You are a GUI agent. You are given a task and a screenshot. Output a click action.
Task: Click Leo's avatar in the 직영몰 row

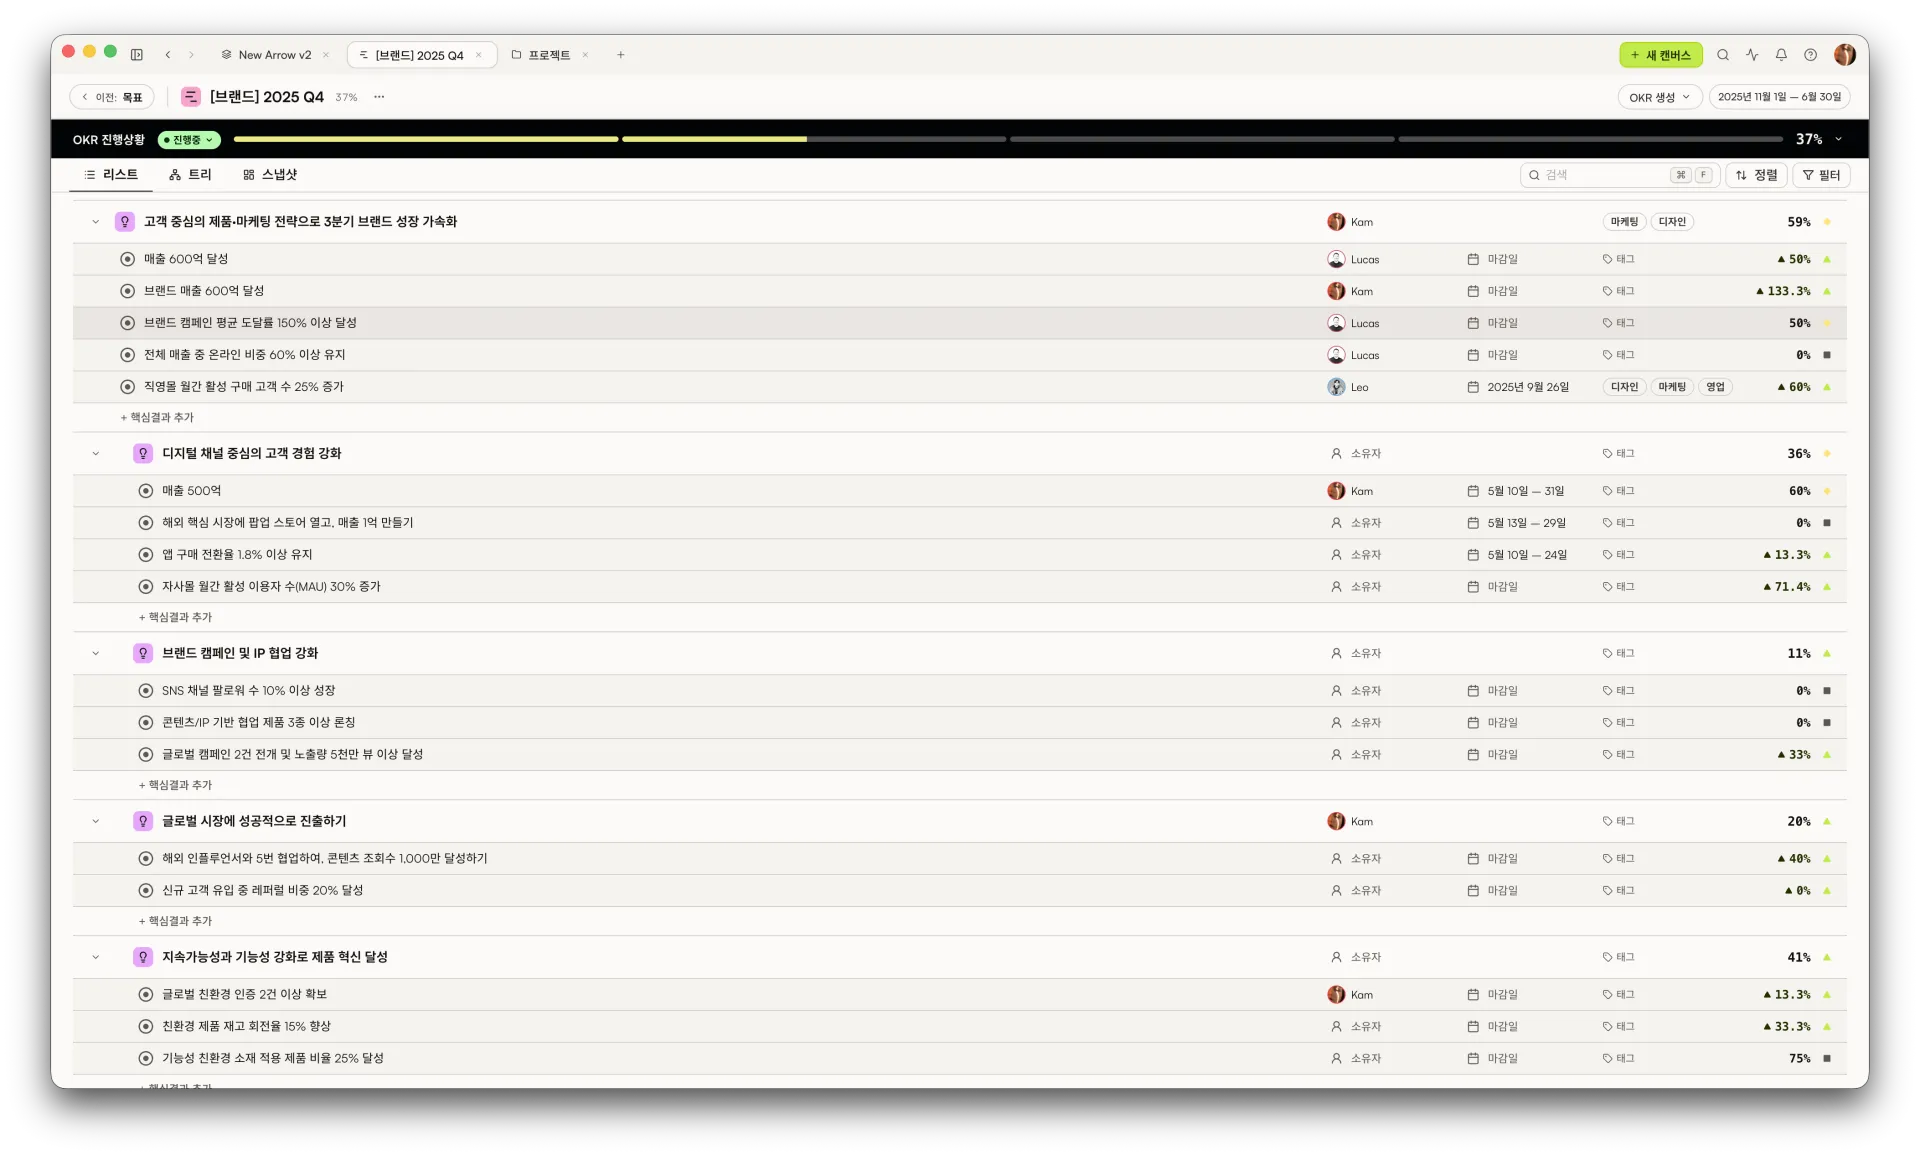click(1336, 387)
